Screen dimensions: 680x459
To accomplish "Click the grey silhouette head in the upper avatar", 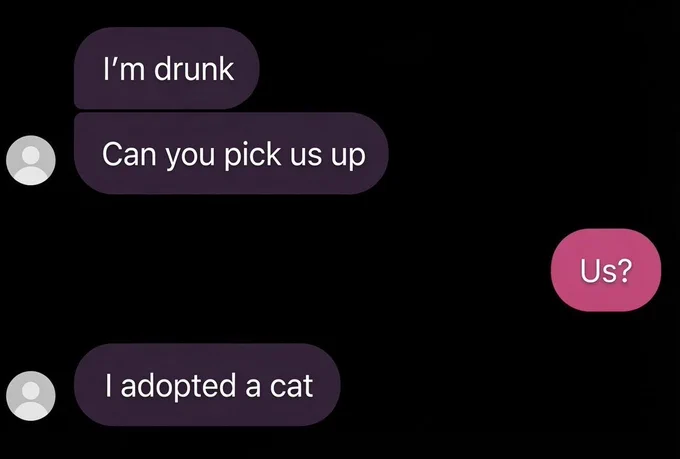I will click(31, 155).
